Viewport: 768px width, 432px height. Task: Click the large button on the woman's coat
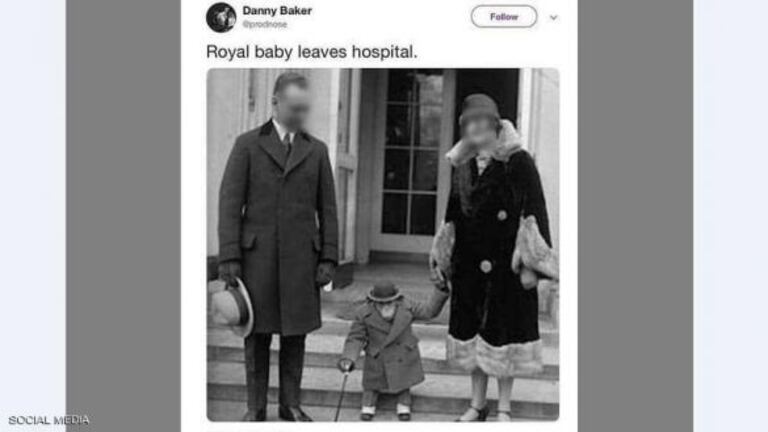click(485, 266)
